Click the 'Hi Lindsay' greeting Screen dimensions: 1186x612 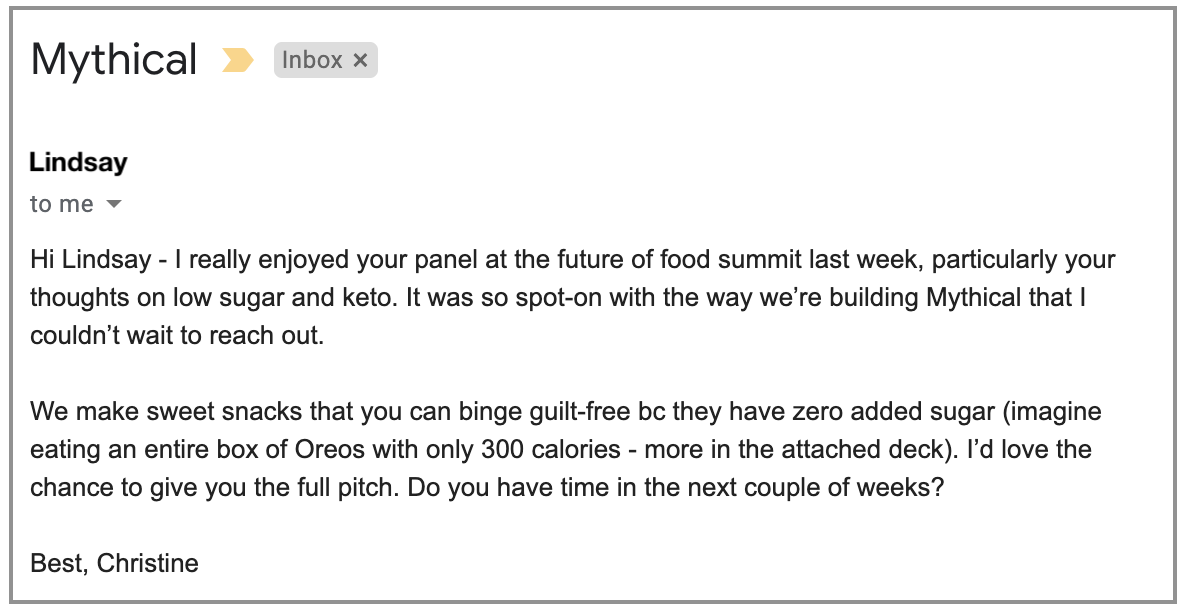click(x=91, y=259)
